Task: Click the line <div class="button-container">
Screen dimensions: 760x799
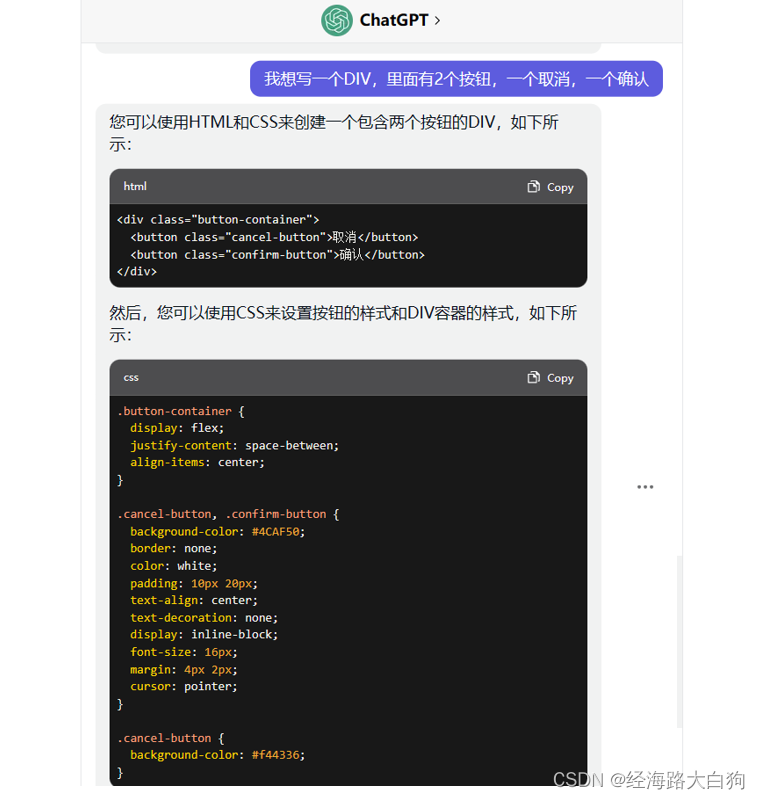Action: click(218, 220)
